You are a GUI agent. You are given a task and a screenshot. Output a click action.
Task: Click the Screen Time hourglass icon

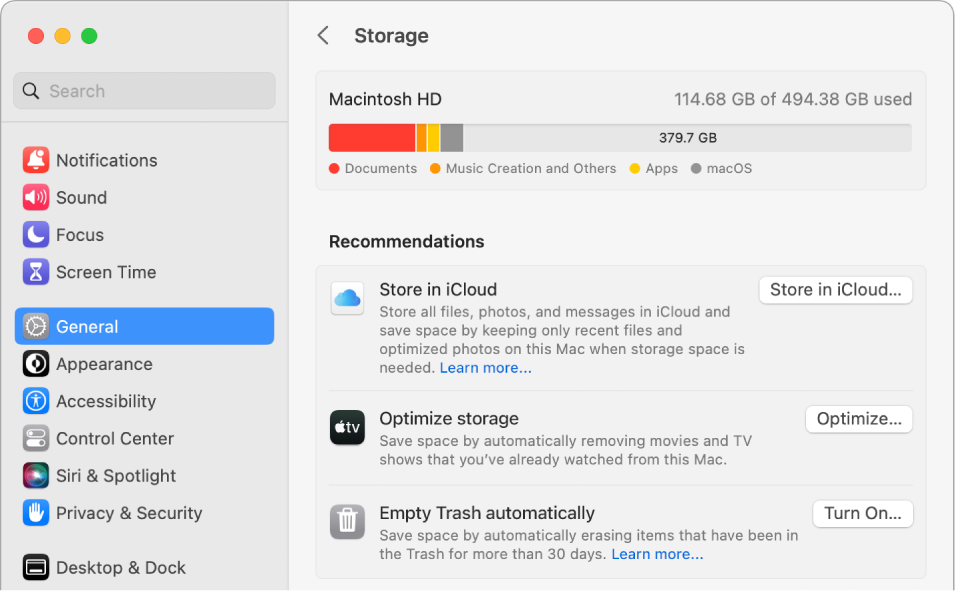click(x=36, y=271)
